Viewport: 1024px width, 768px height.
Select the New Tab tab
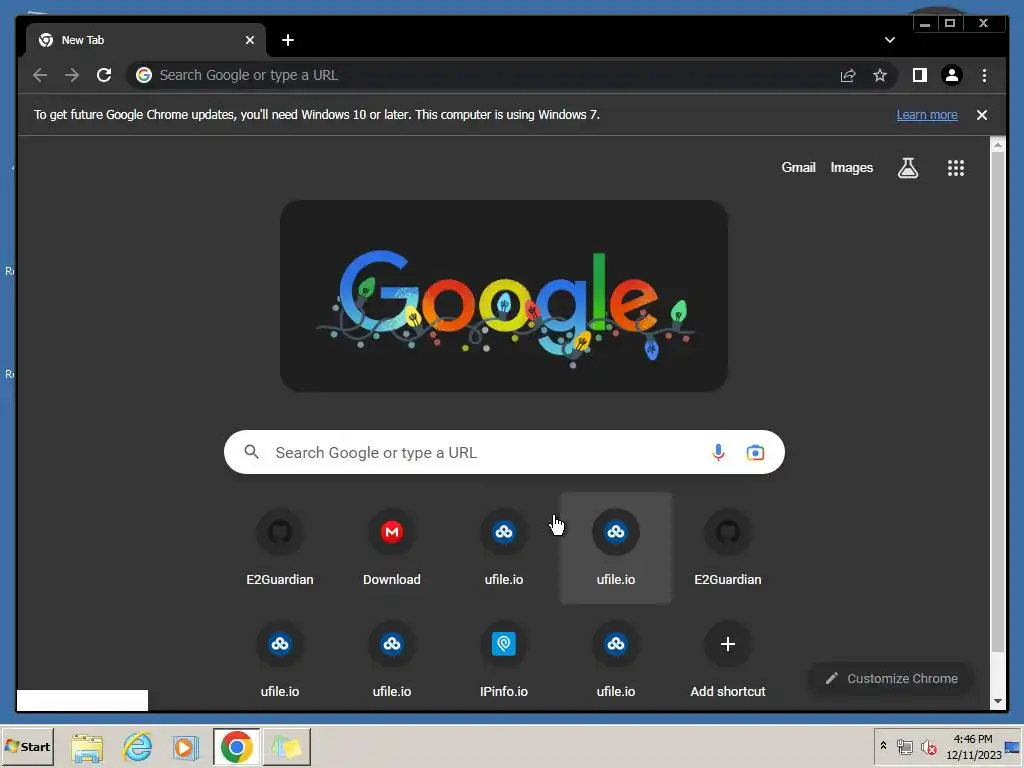(146, 40)
